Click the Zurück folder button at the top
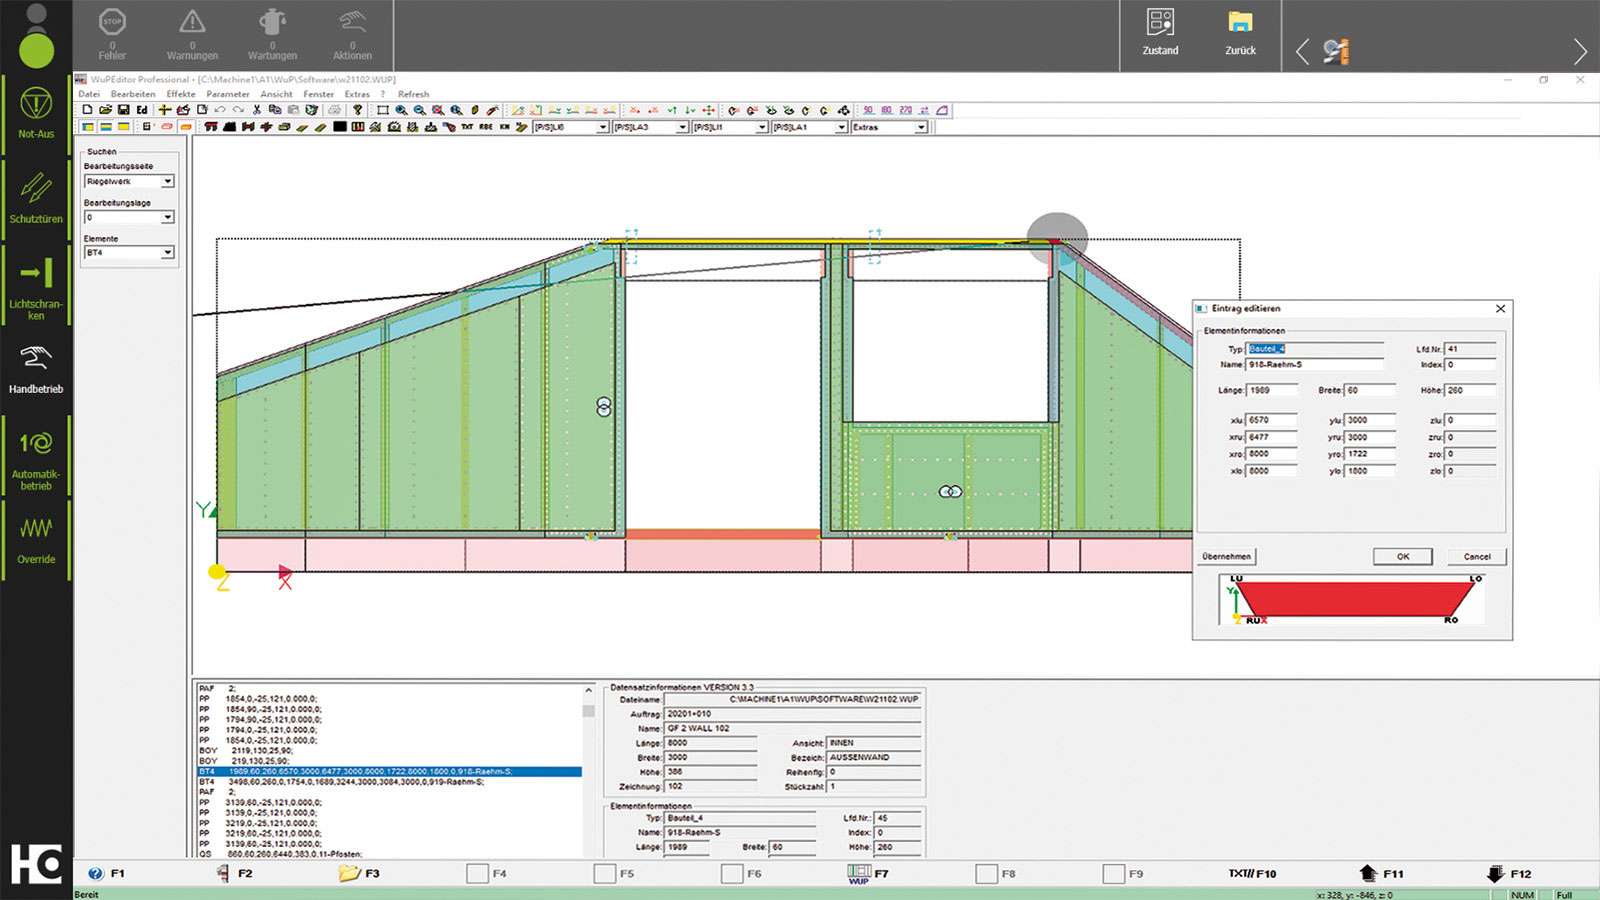1600x900 pixels. pos(1240,32)
